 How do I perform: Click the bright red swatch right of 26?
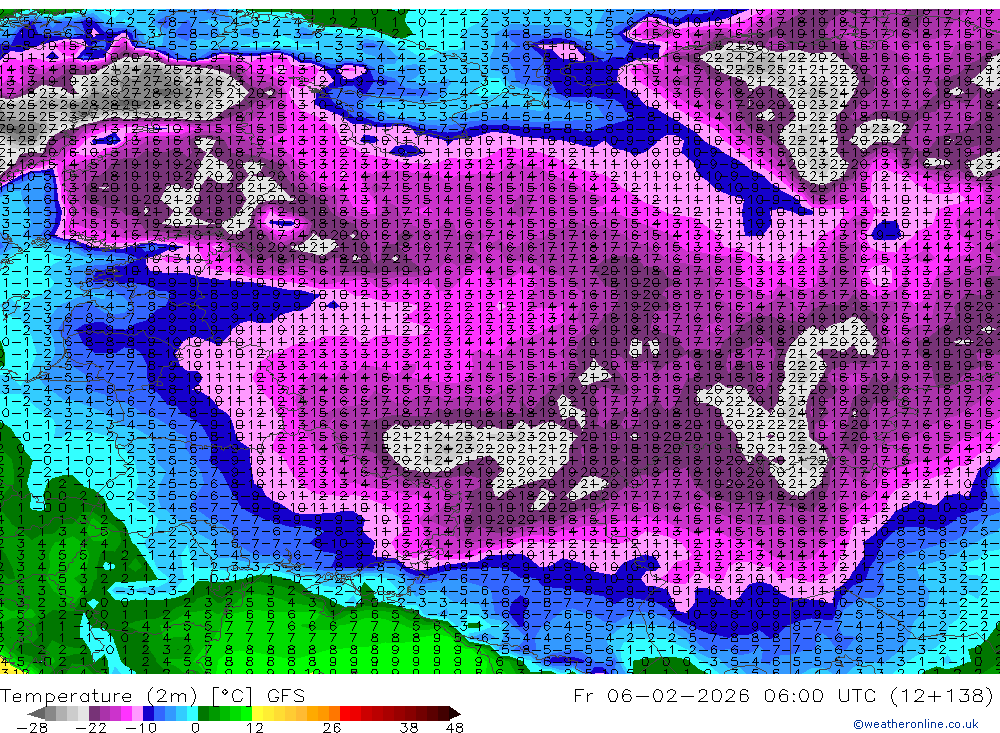click(345, 713)
